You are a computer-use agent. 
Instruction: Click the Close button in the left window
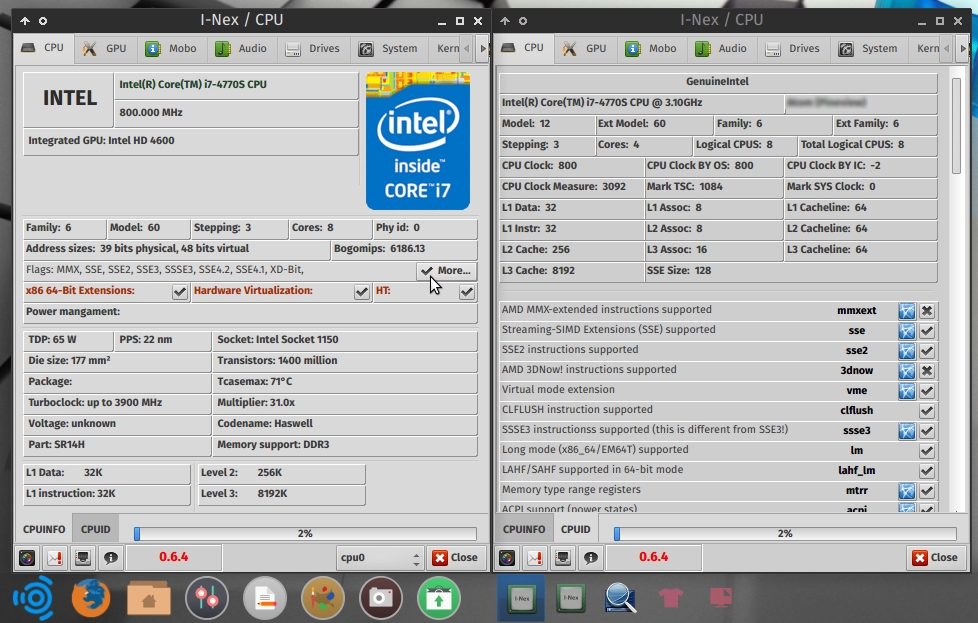point(456,558)
